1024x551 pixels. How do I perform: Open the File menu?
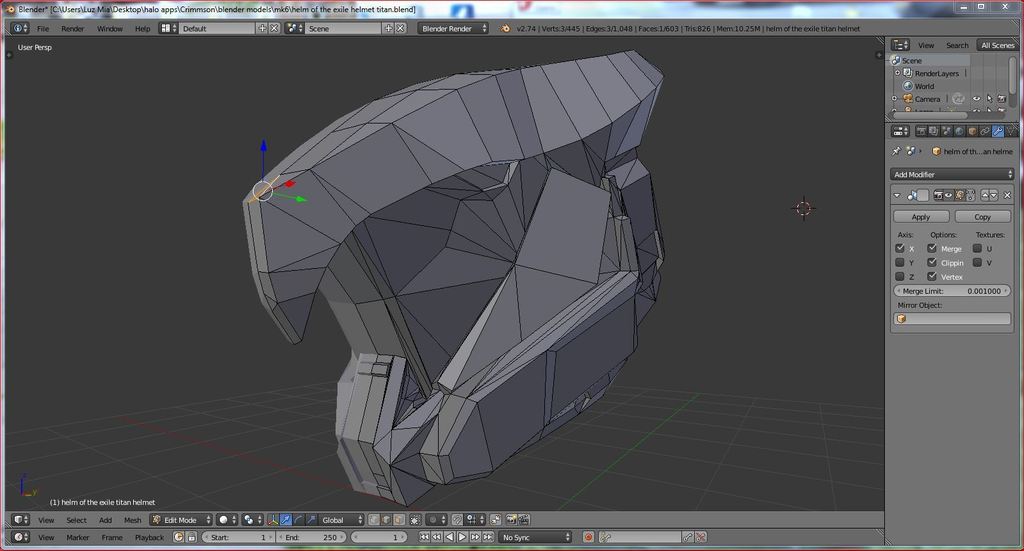coord(43,28)
